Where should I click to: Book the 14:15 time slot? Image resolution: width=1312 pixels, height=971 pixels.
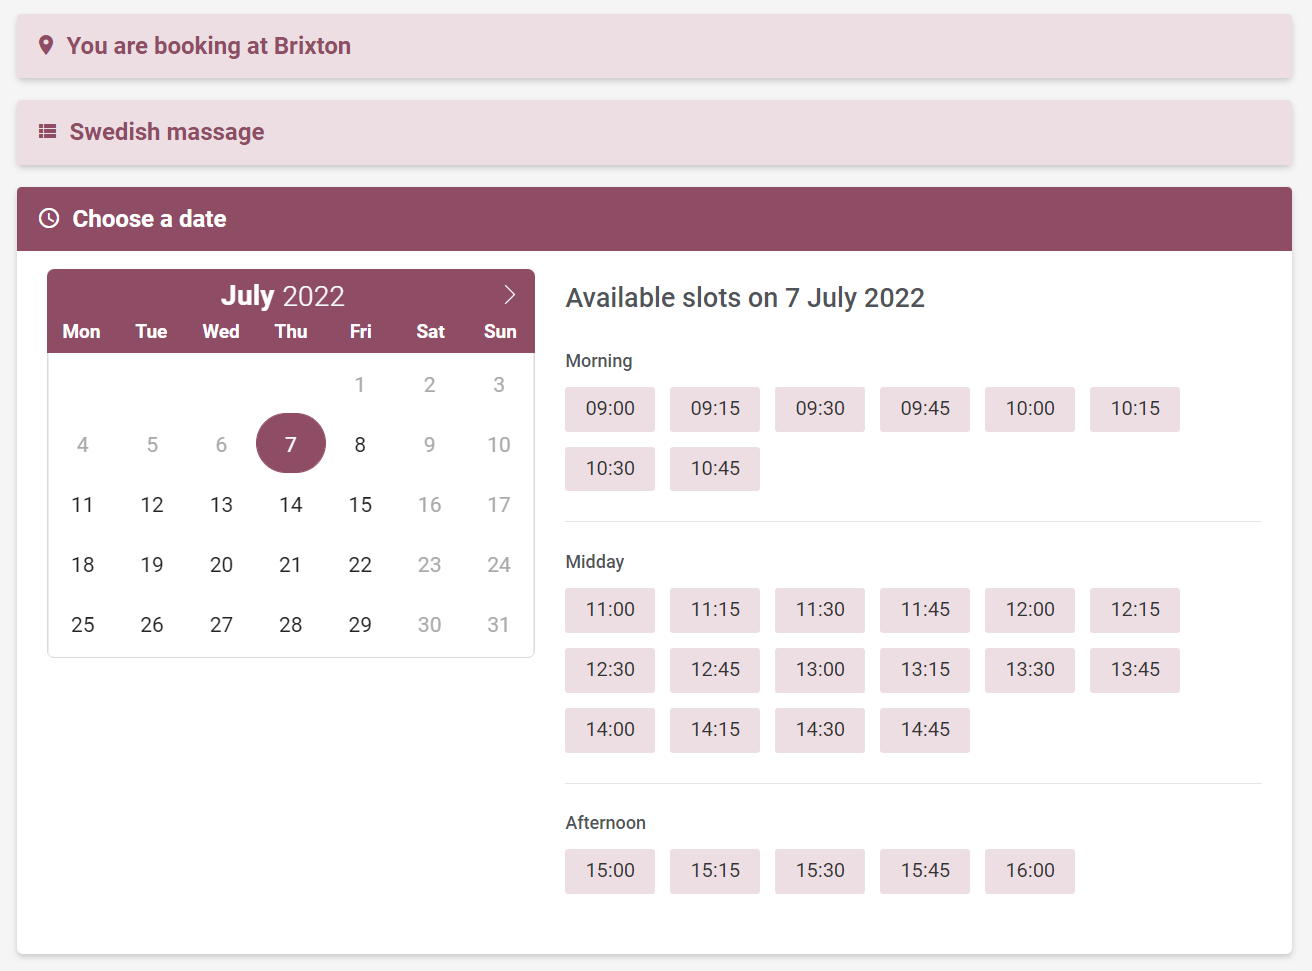(x=715, y=730)
